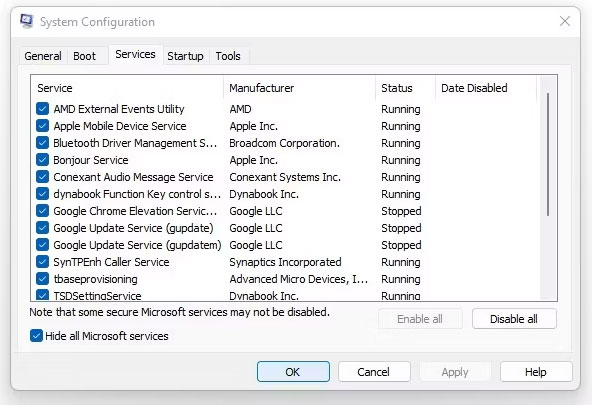The width and height of the screenshot is (592, 405).
Task: Toggle Bluetooth Driver Management service checkbox
Action: tap(42, 143)
